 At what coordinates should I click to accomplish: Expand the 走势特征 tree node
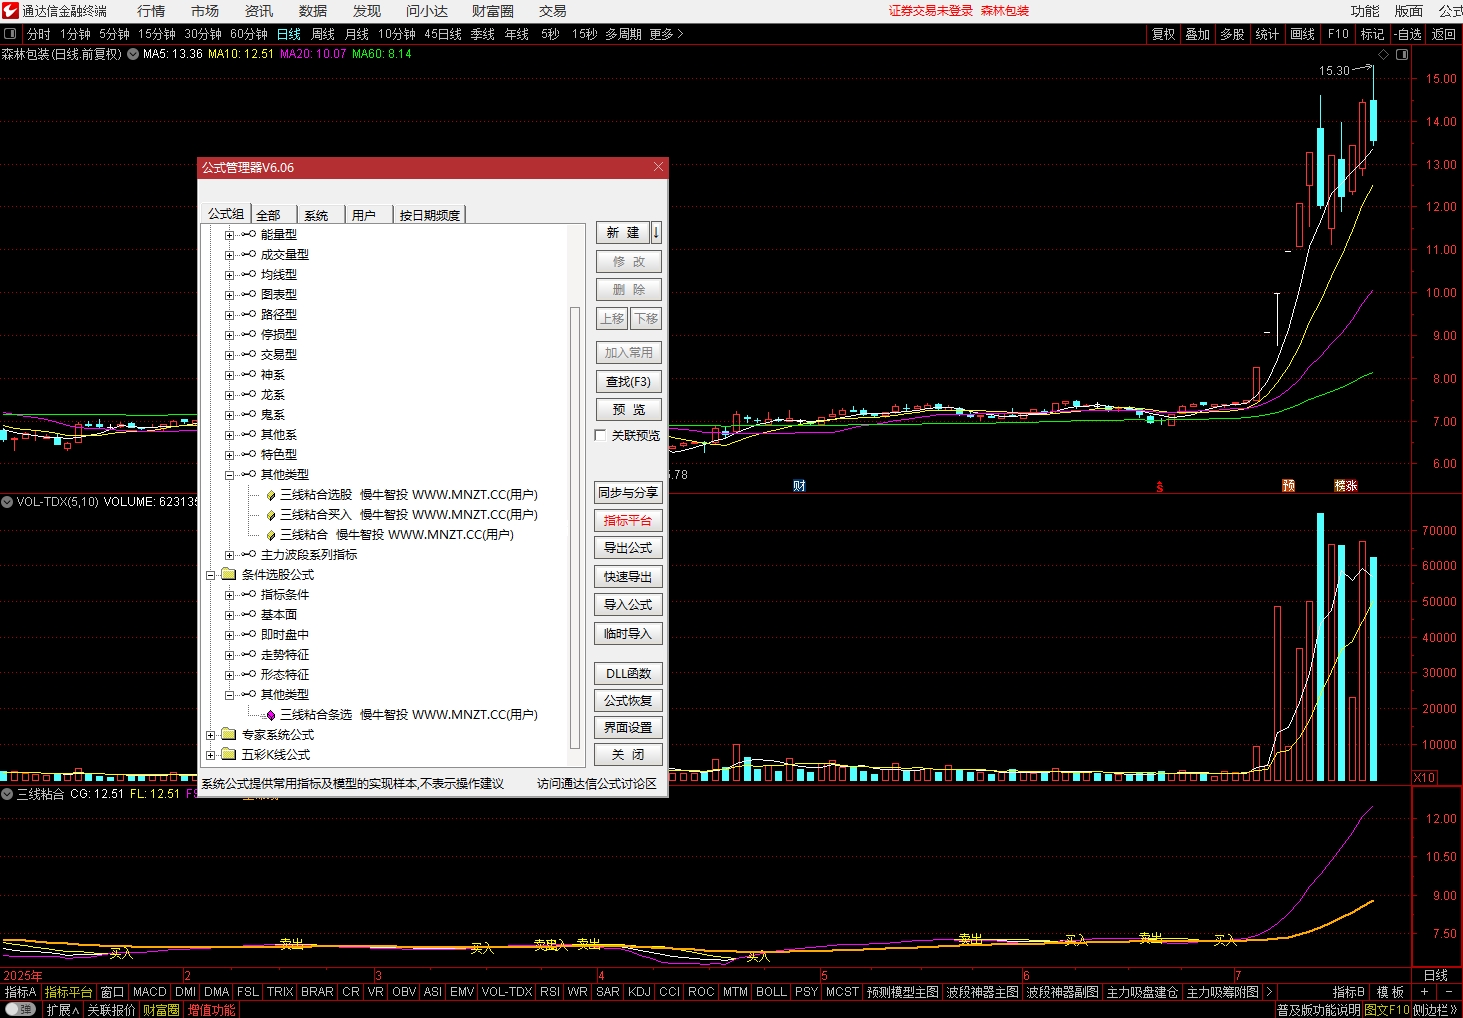point(229,655)
